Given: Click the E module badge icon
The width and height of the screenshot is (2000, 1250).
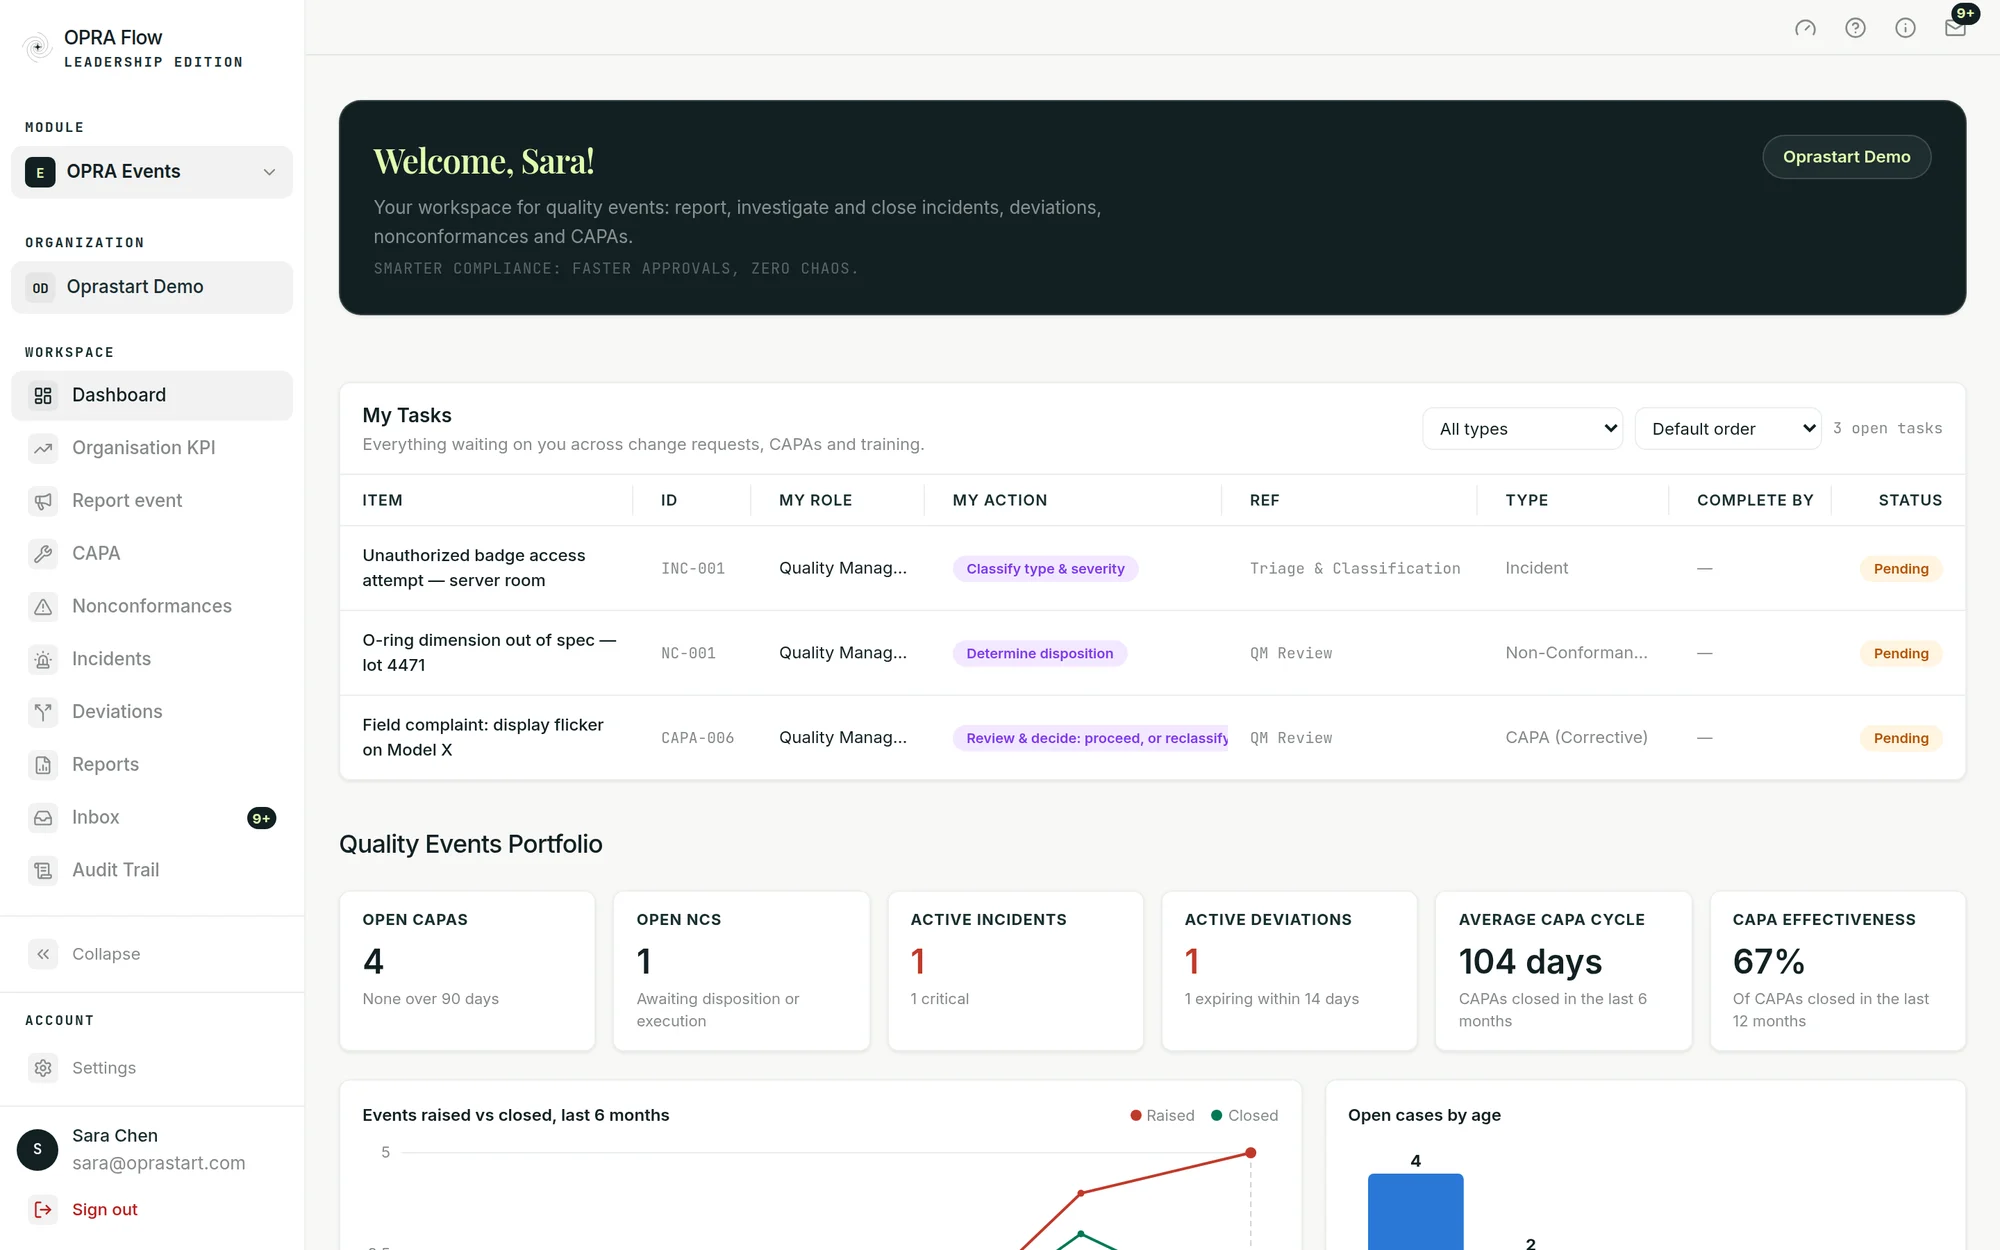Looking at the screenshot, I should [x=40, y=172].
